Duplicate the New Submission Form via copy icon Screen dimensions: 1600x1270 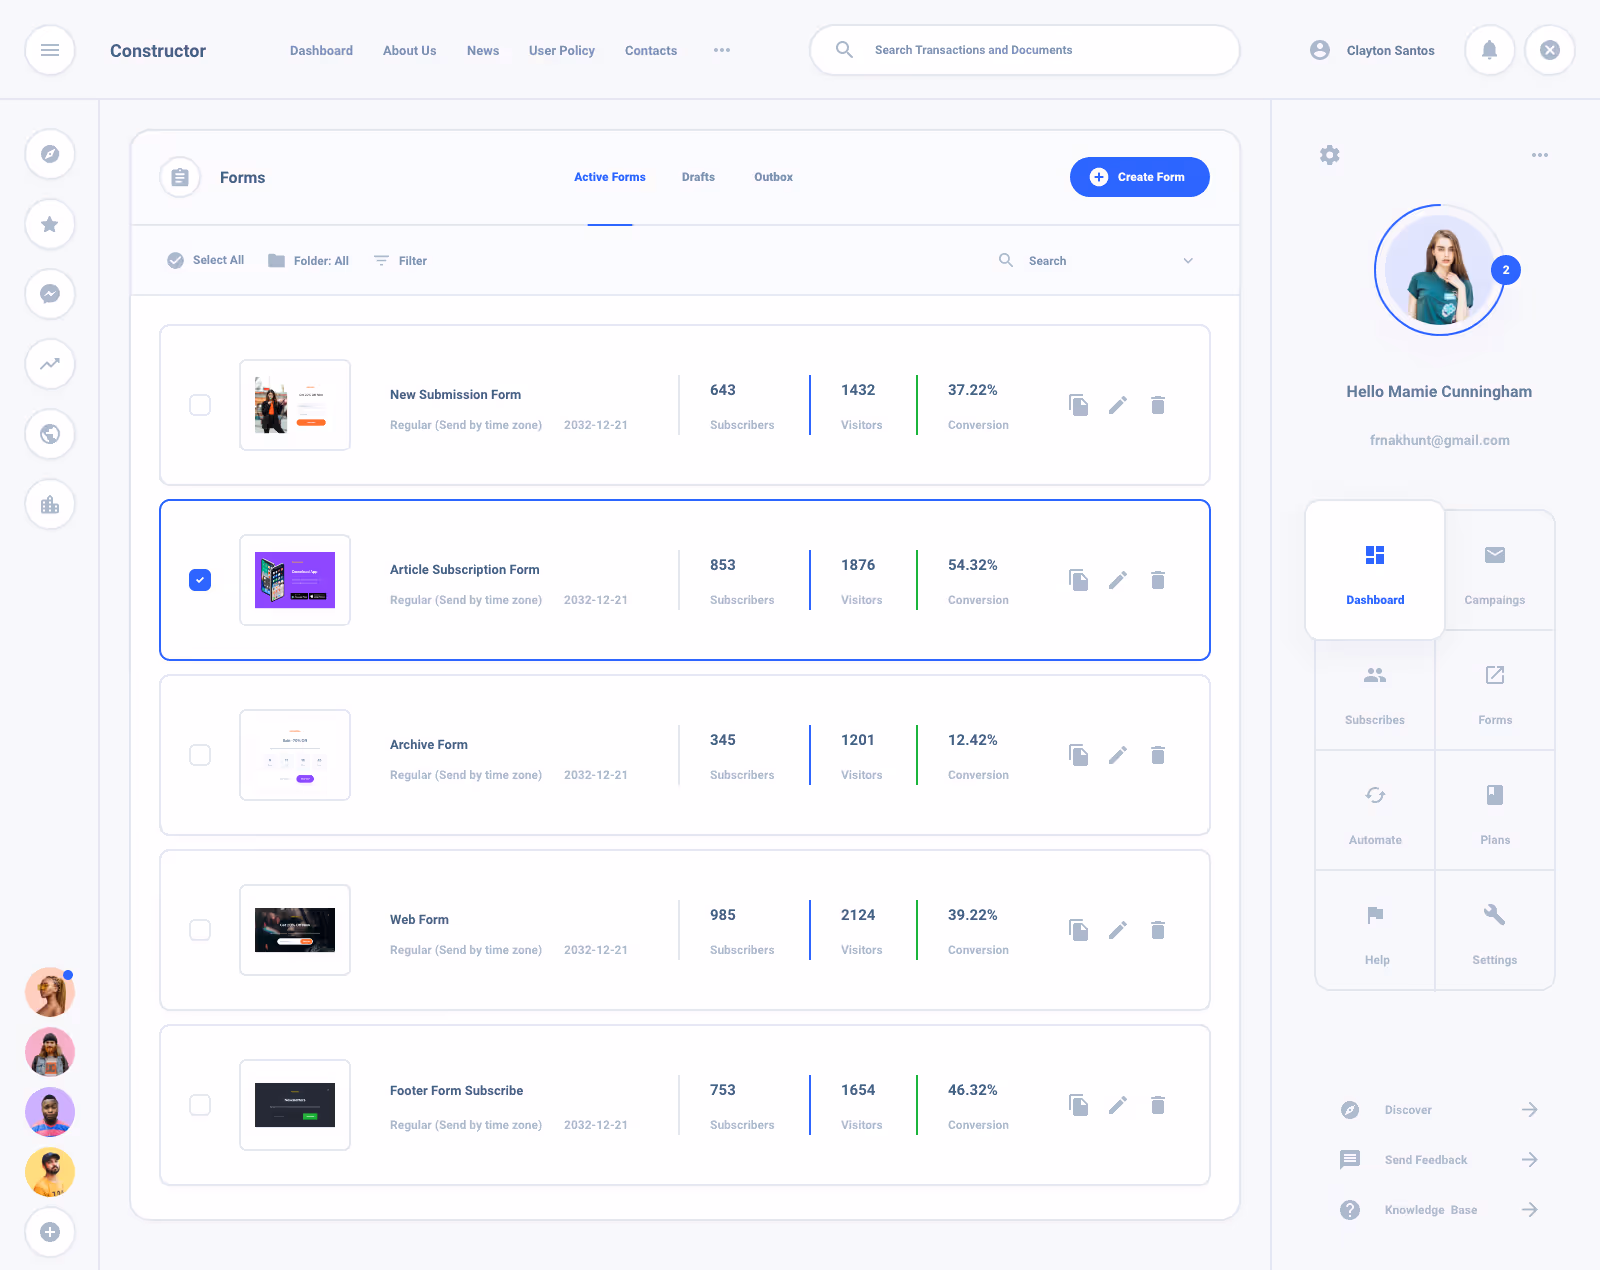(x=1078, y=405)
